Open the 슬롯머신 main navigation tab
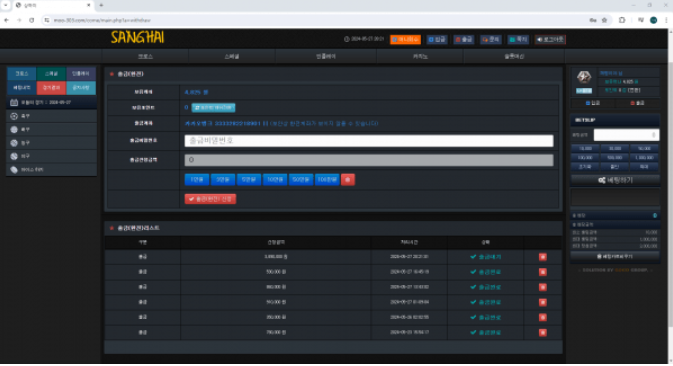 [514, 56]
